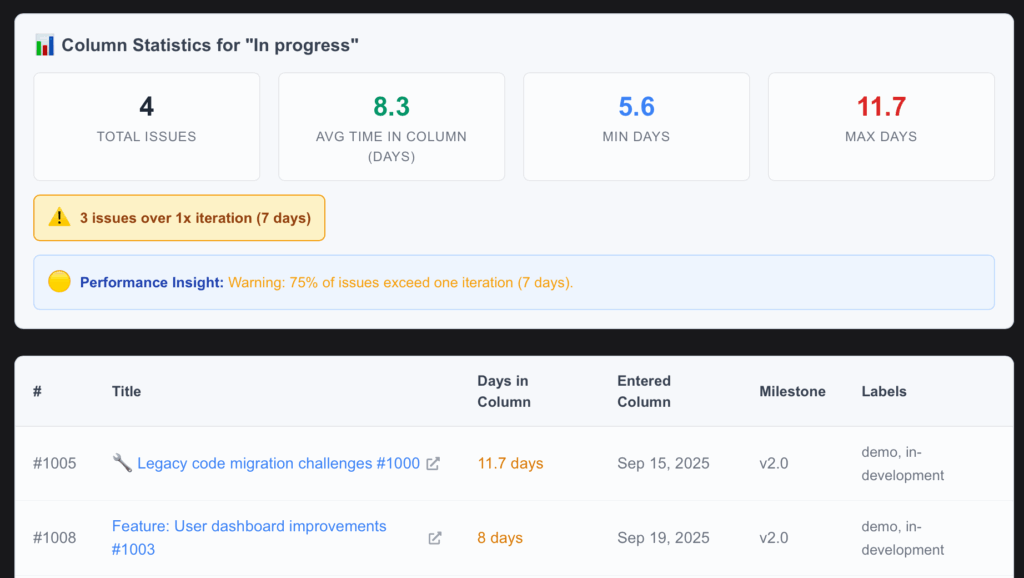Click the v2.0 milestone for issue #1008
The width and height of the screenshot is (1024, 578).
pos(773,538)
